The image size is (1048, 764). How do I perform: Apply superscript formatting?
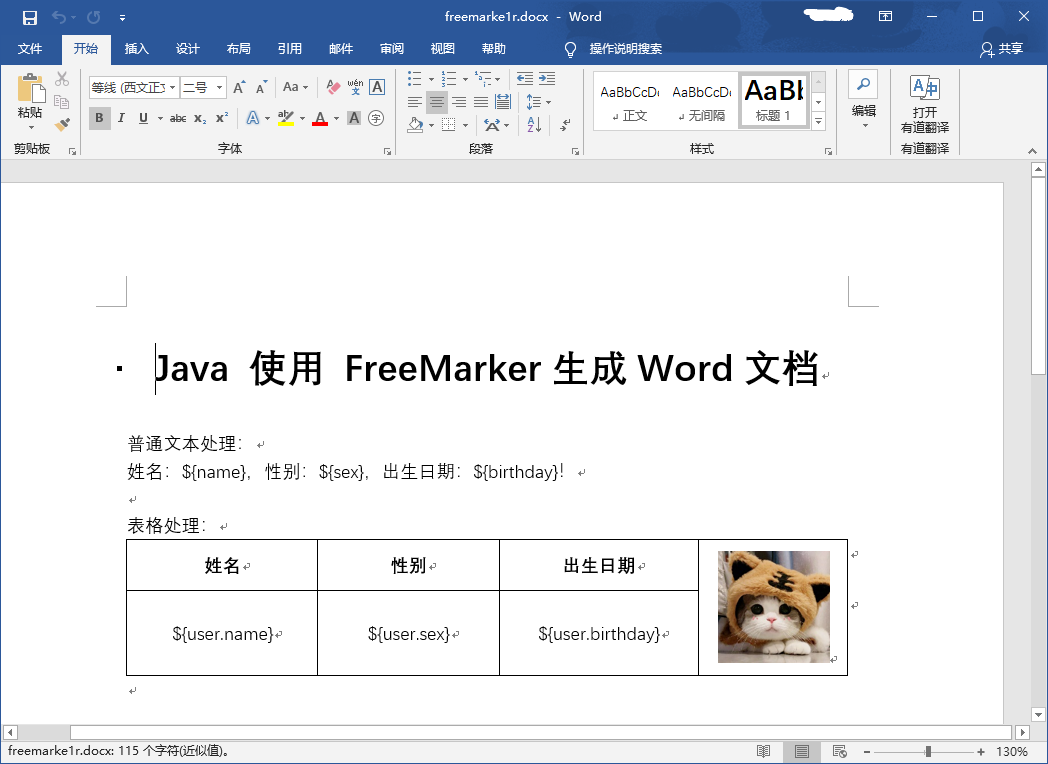221,118
